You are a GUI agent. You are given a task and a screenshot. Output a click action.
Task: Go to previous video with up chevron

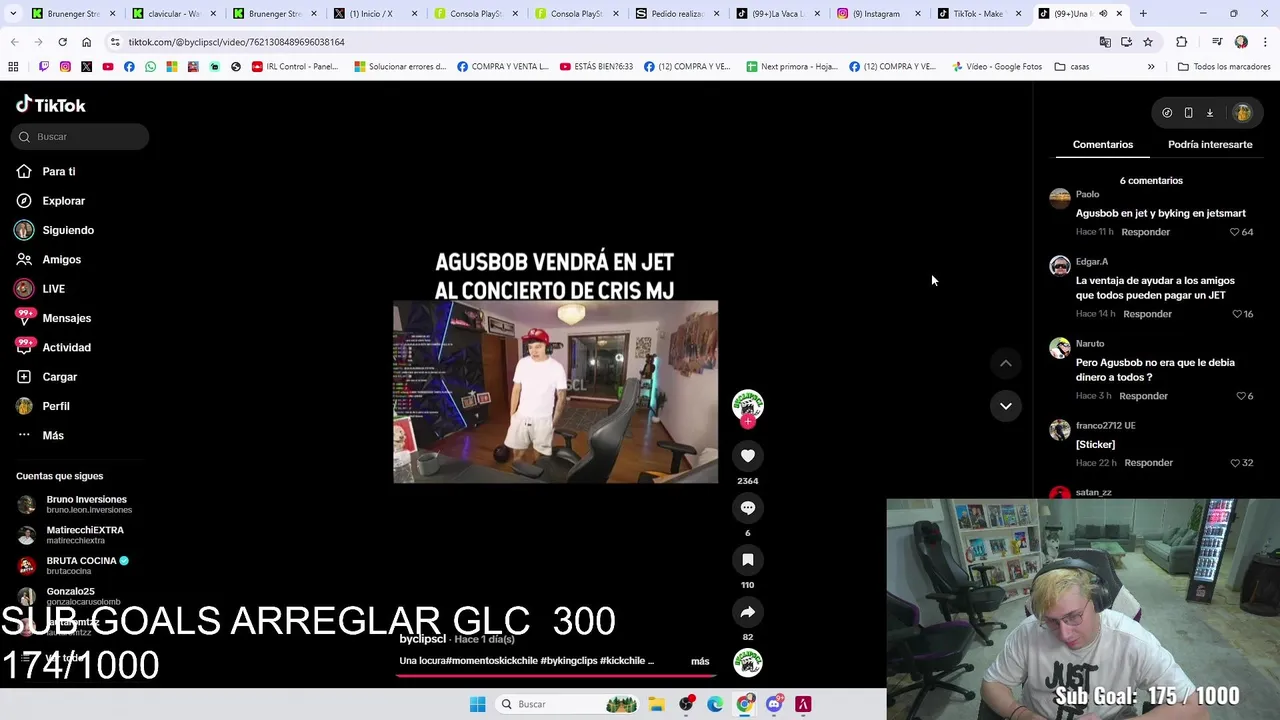click(1005, 364)
